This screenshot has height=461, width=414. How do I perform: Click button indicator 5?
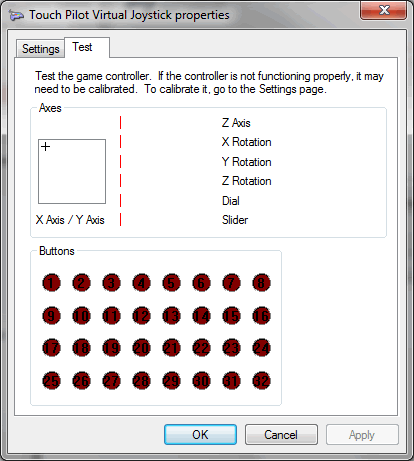171,283
